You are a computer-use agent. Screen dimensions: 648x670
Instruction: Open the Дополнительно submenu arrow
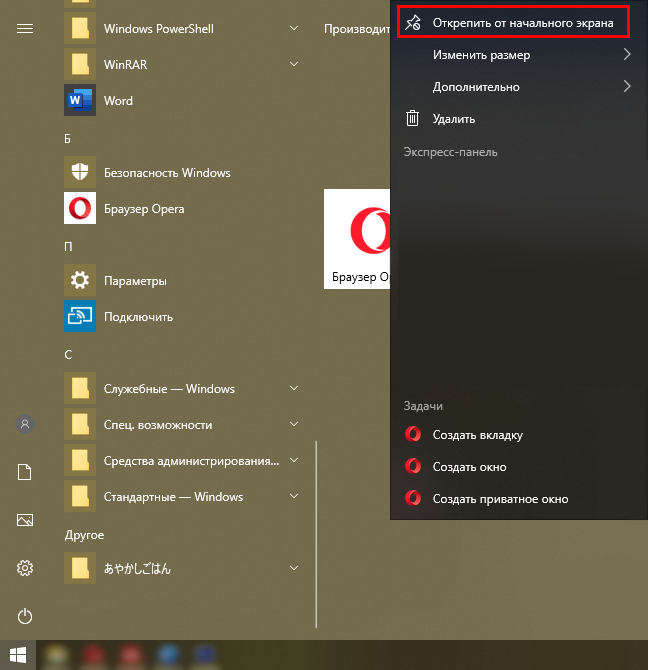627,86
